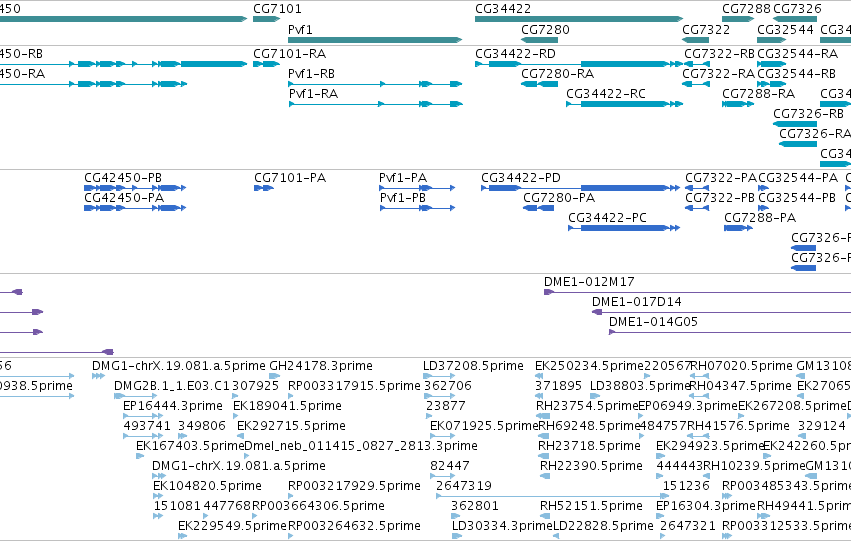The height and width of the screenshot is (541, 851).
Task: Select the RH22390.5prime EST label
Action: [x=592, y=466]
